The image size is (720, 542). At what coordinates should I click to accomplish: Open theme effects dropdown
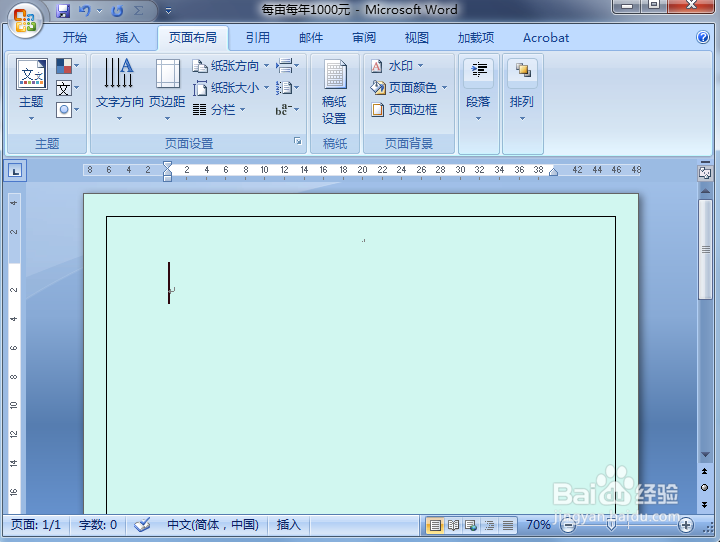tap(68, 110)
